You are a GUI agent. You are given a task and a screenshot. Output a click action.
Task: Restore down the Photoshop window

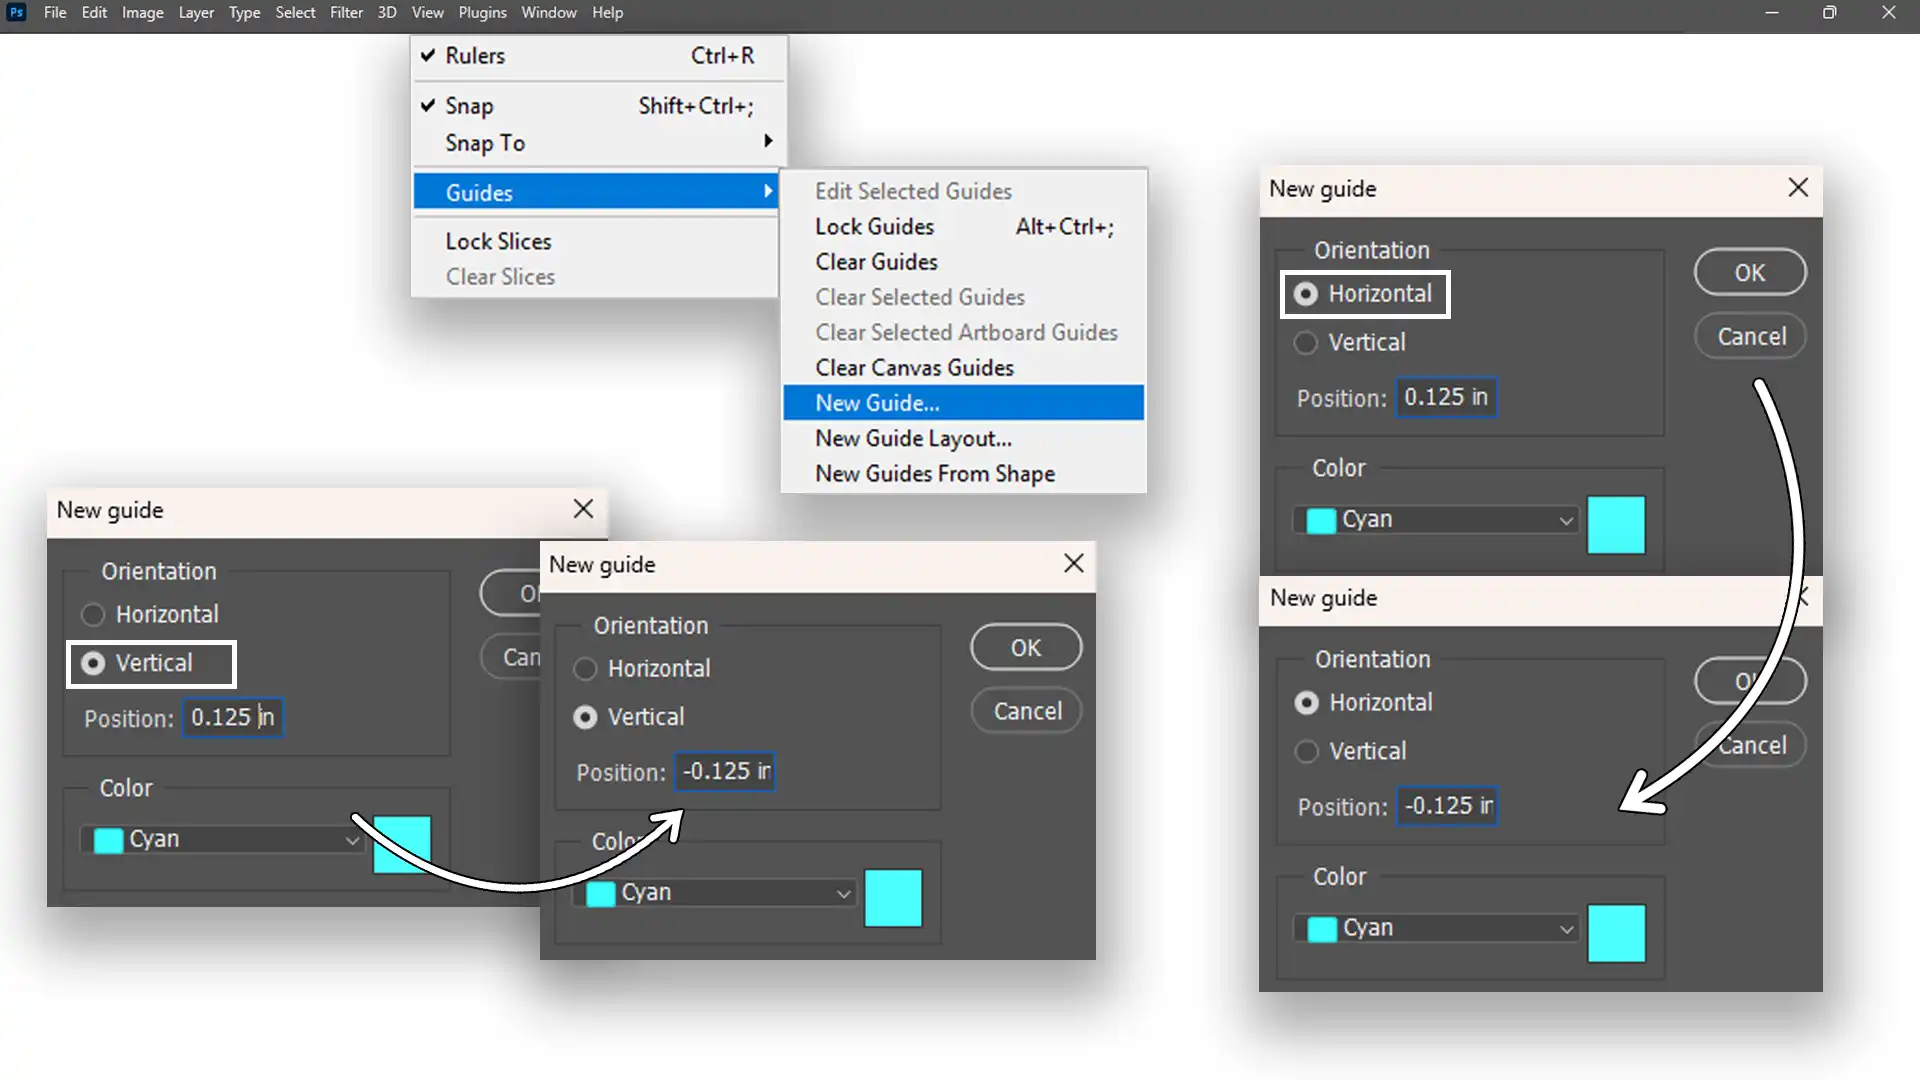1830,13
